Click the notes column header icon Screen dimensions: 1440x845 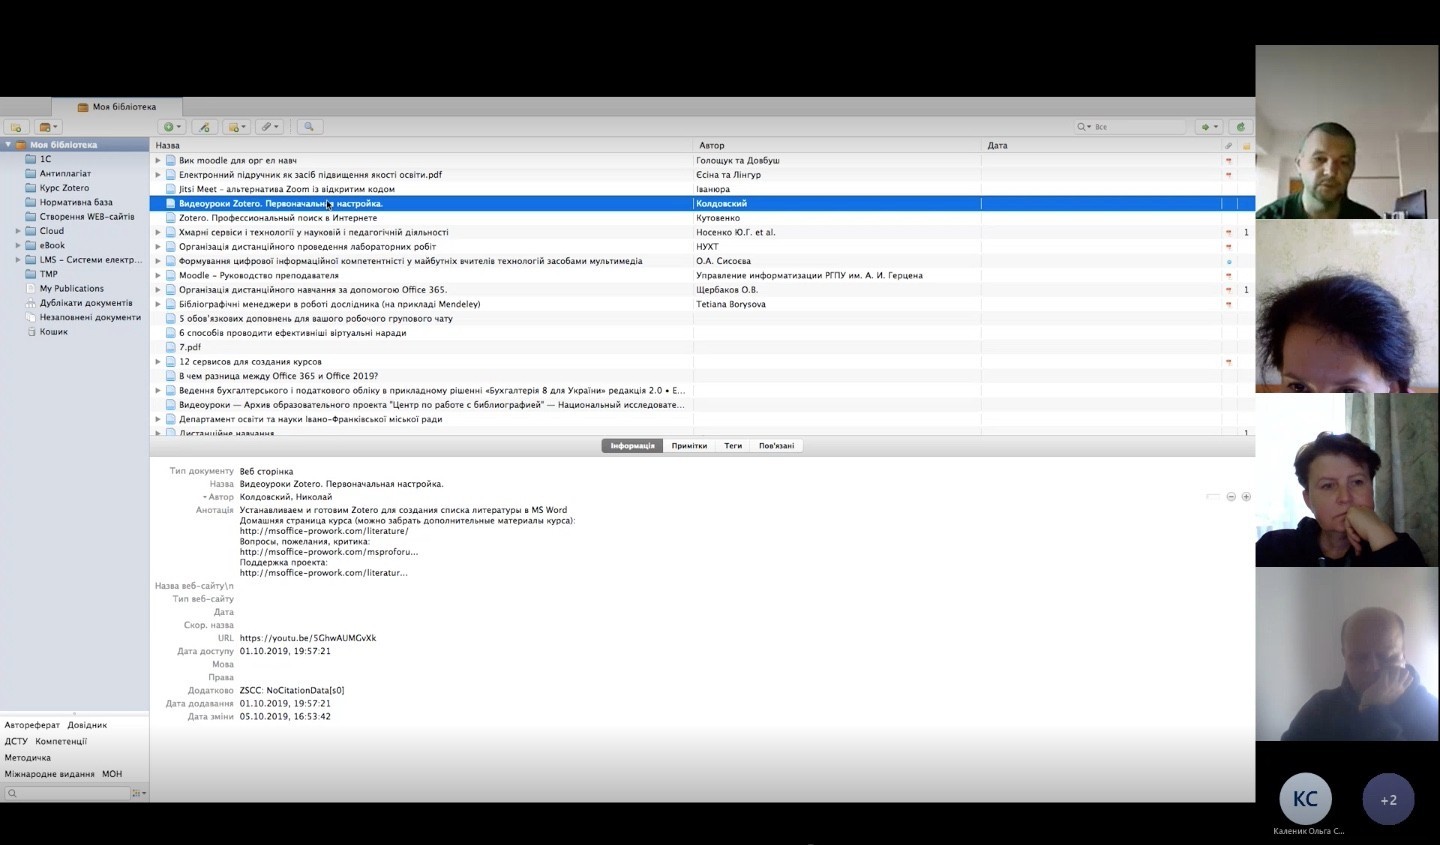click(1246, 146)
